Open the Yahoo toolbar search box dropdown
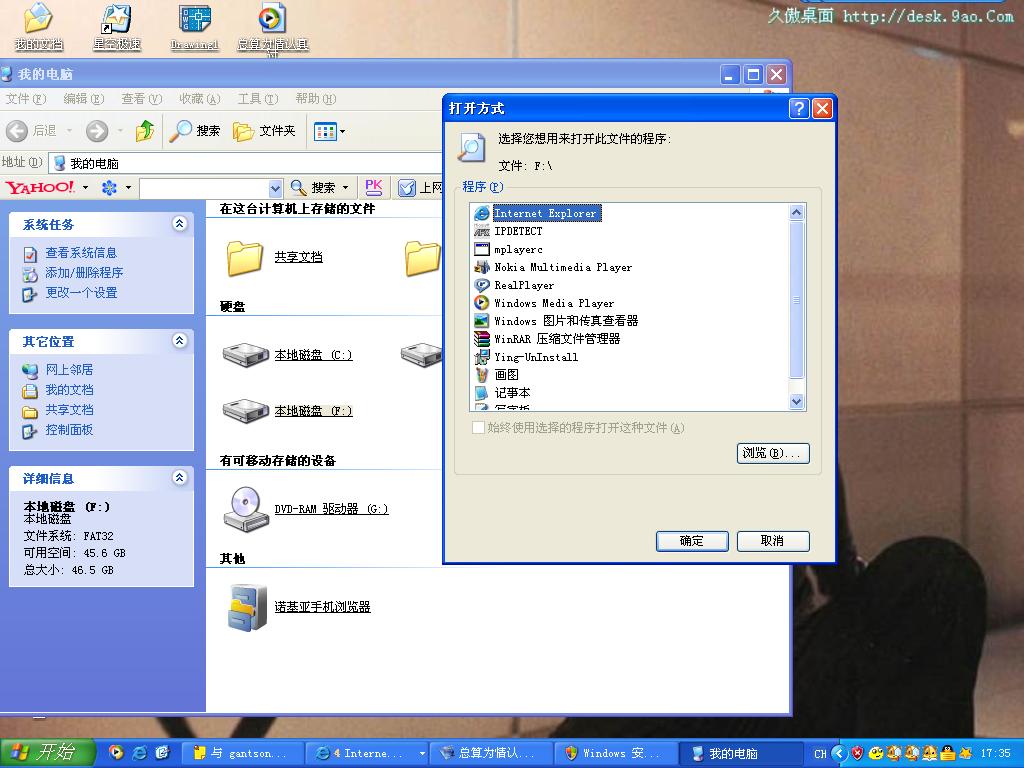This screenshot has width=1024, height=768. (275, 188)
